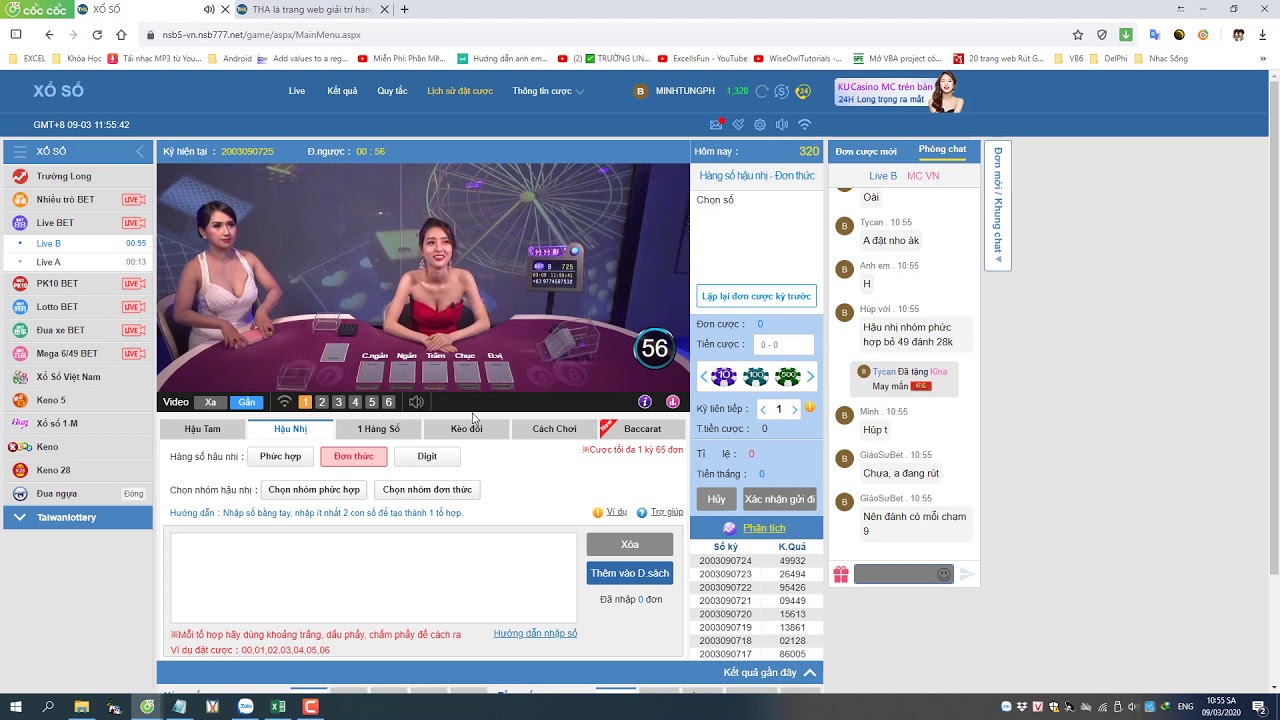Viewport: 1280px width, 720px height.
Task: Switch video view to Xa
Action: click(x=210, y=402)
